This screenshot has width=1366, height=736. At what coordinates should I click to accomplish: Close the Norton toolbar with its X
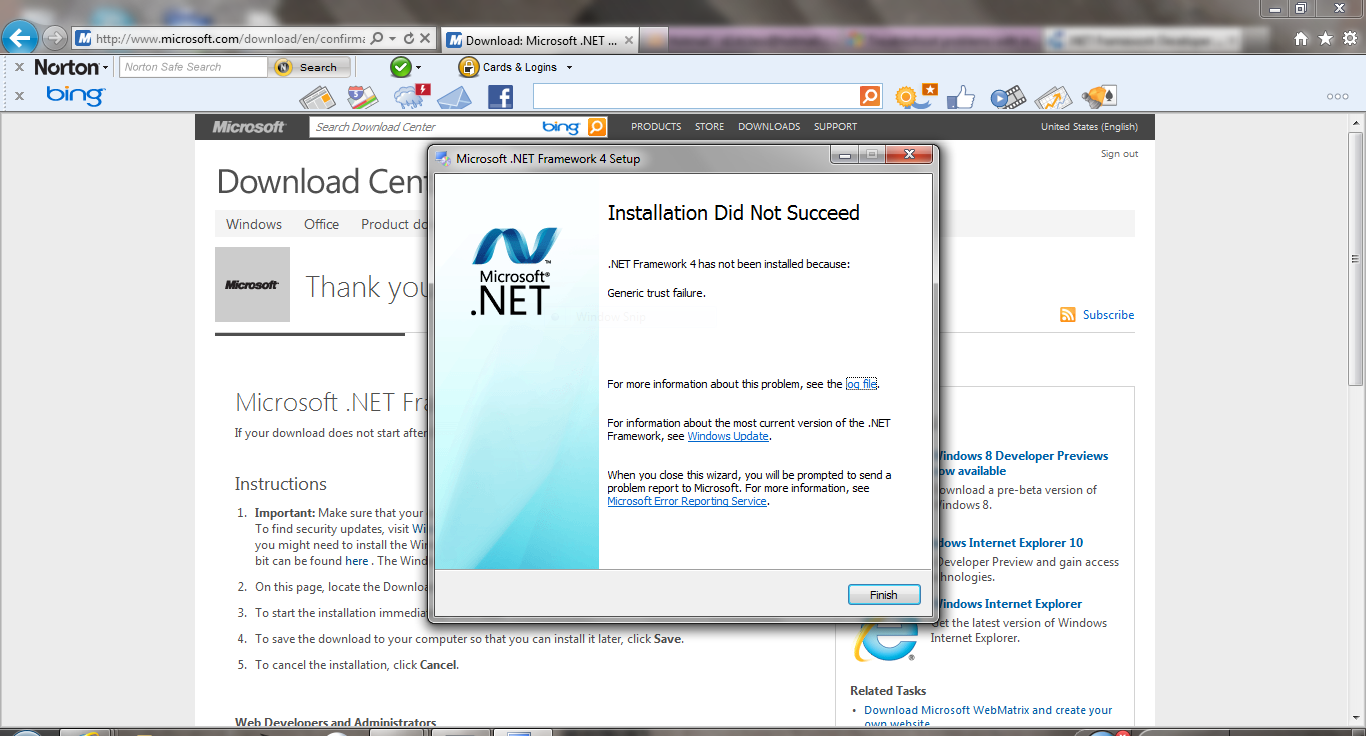19,67
